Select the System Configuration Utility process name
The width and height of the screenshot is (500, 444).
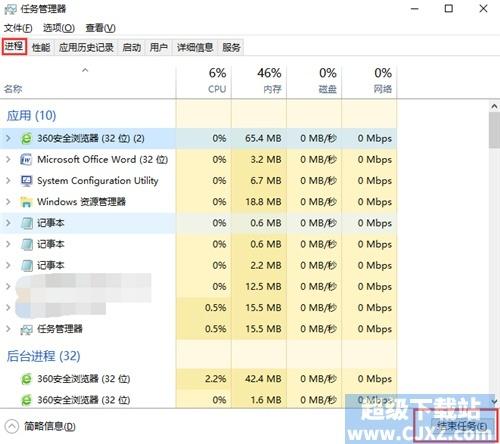tap(98, 181)
